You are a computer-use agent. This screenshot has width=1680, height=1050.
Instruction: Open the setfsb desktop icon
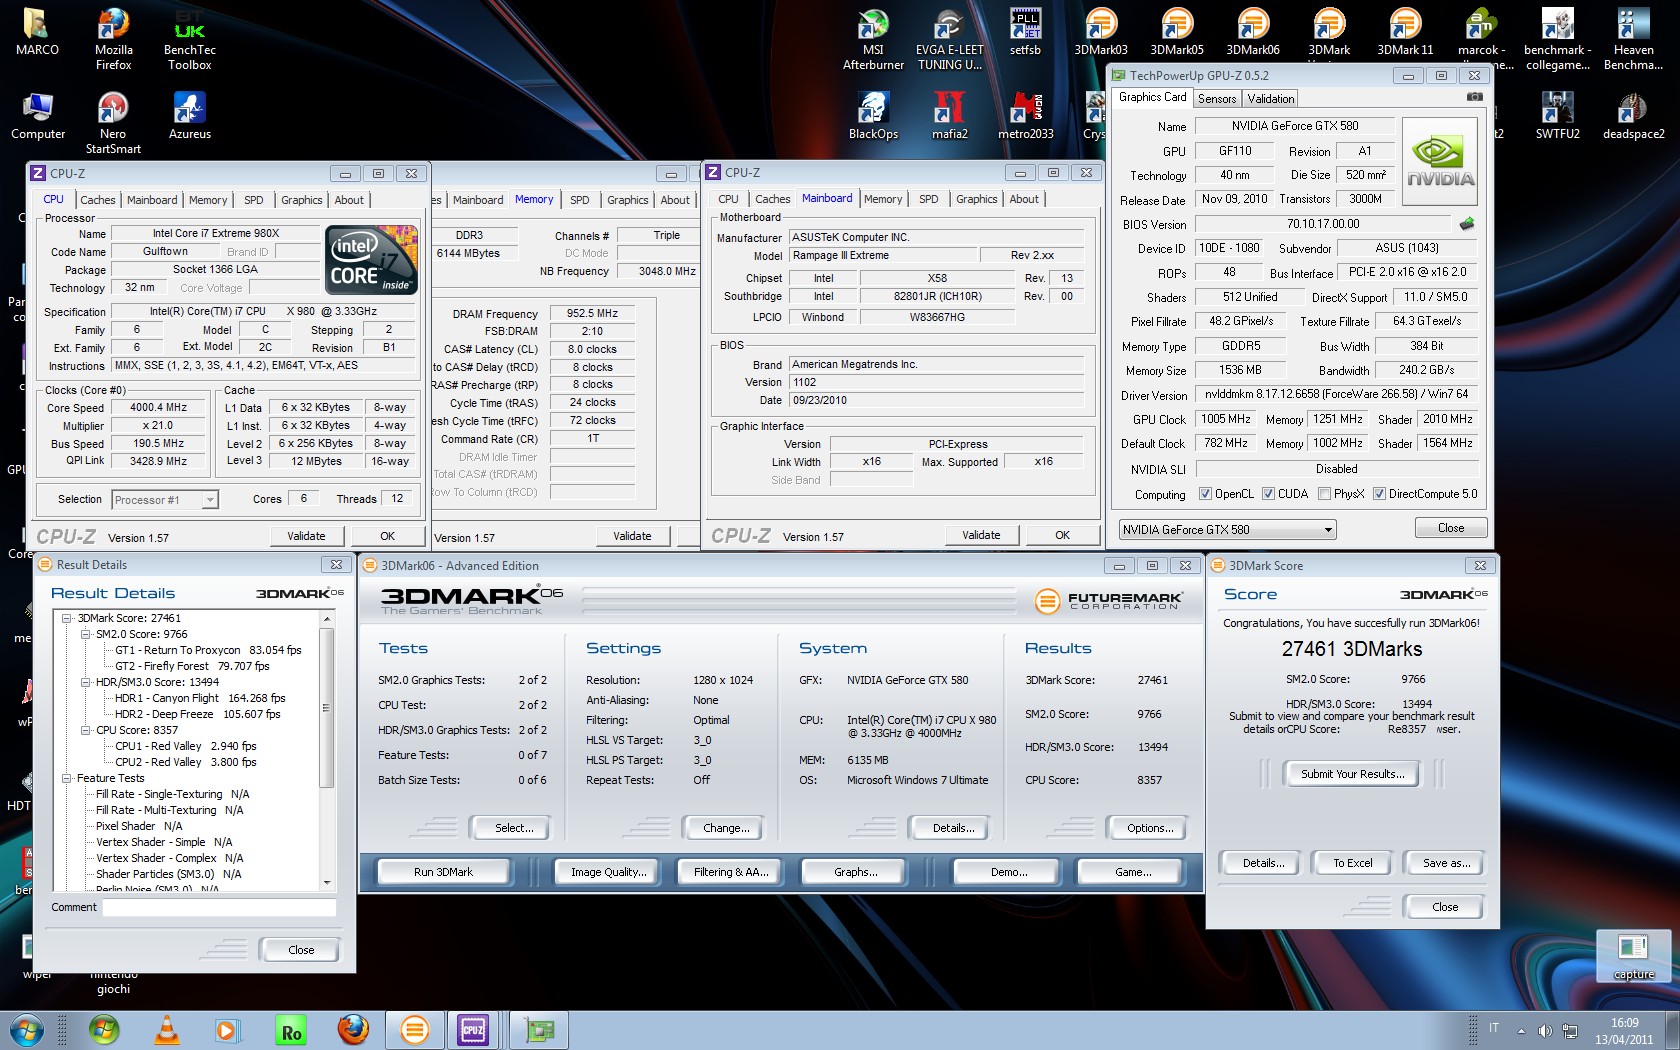[1025, 32]
